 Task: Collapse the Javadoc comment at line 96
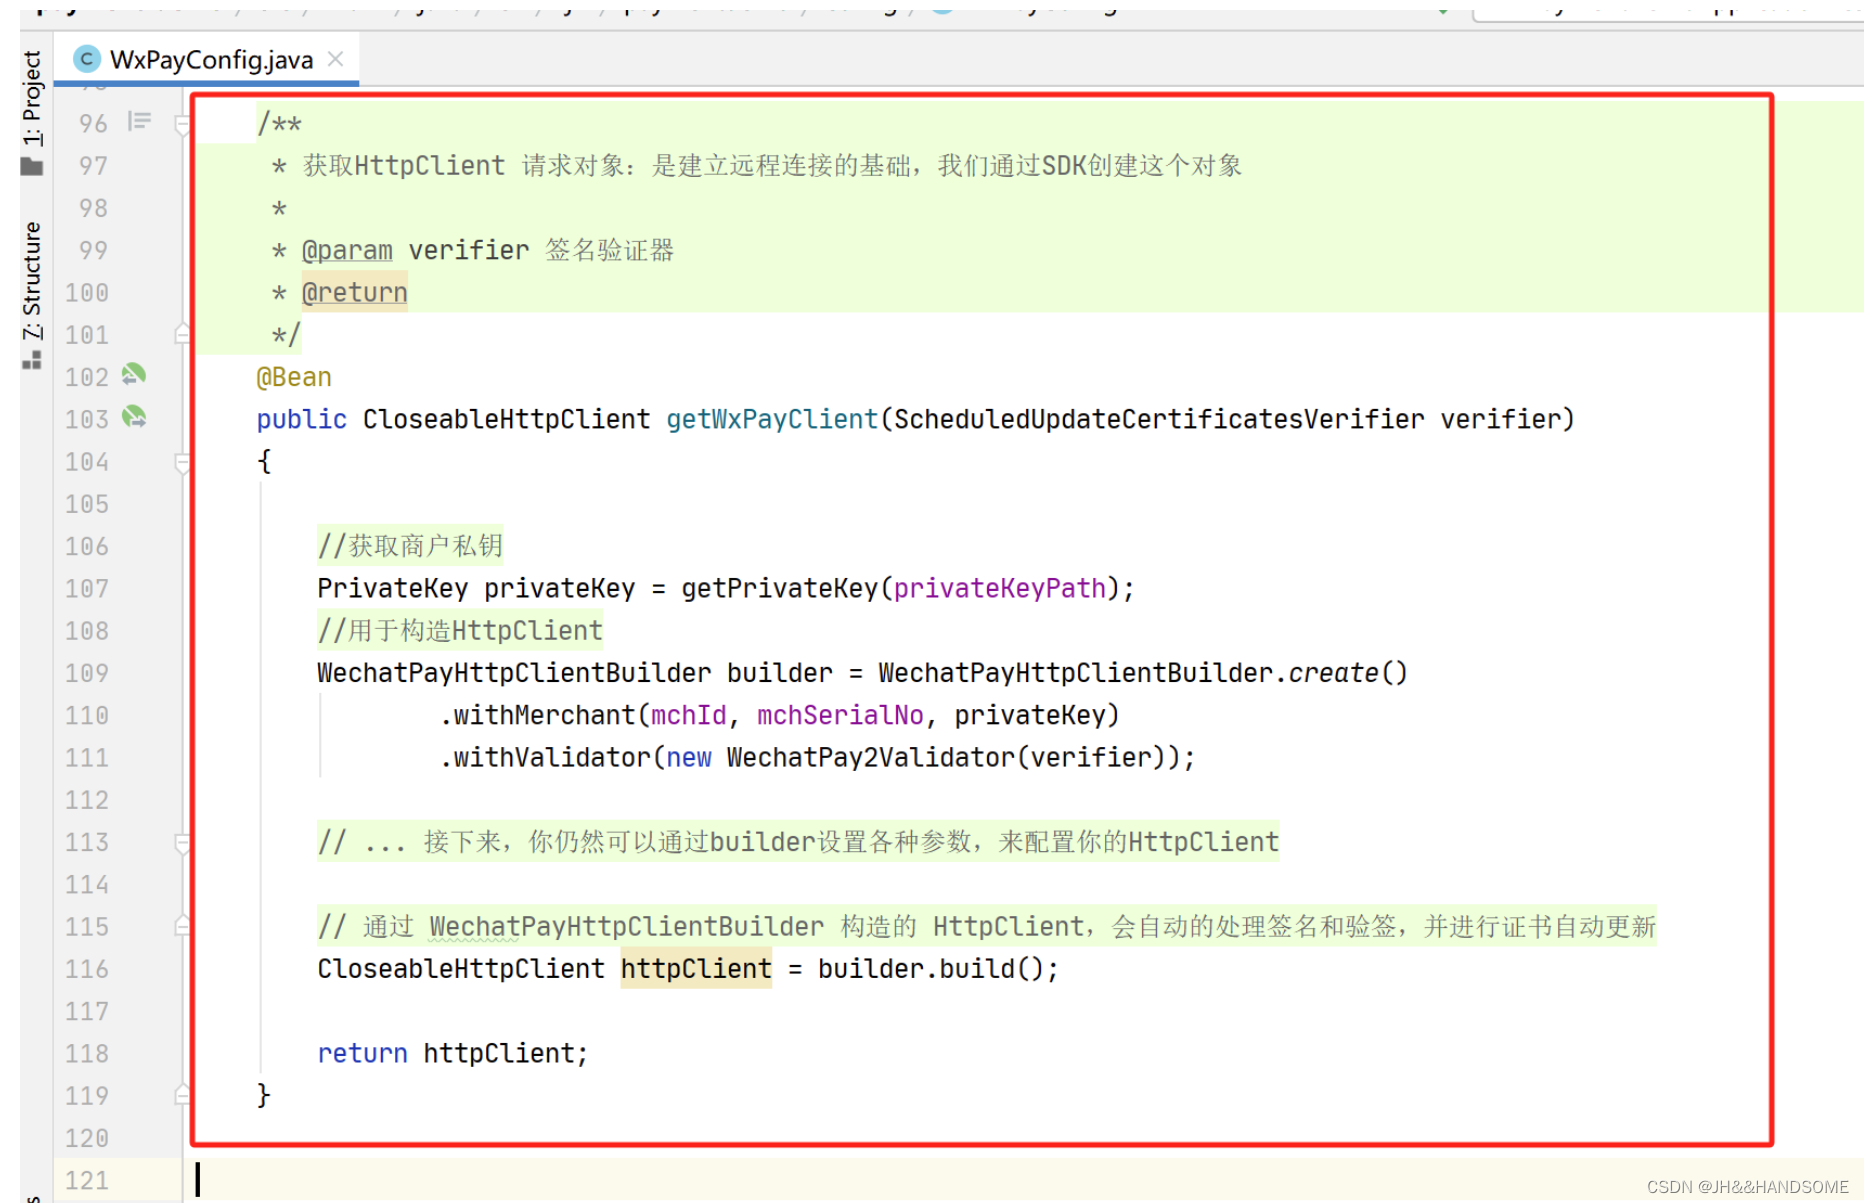182,125
